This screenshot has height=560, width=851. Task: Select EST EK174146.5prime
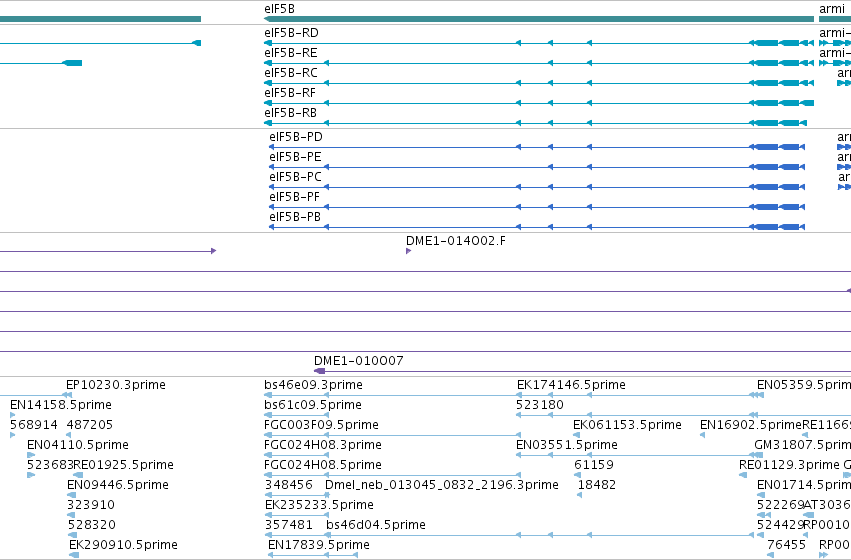(x=571, y=385)
